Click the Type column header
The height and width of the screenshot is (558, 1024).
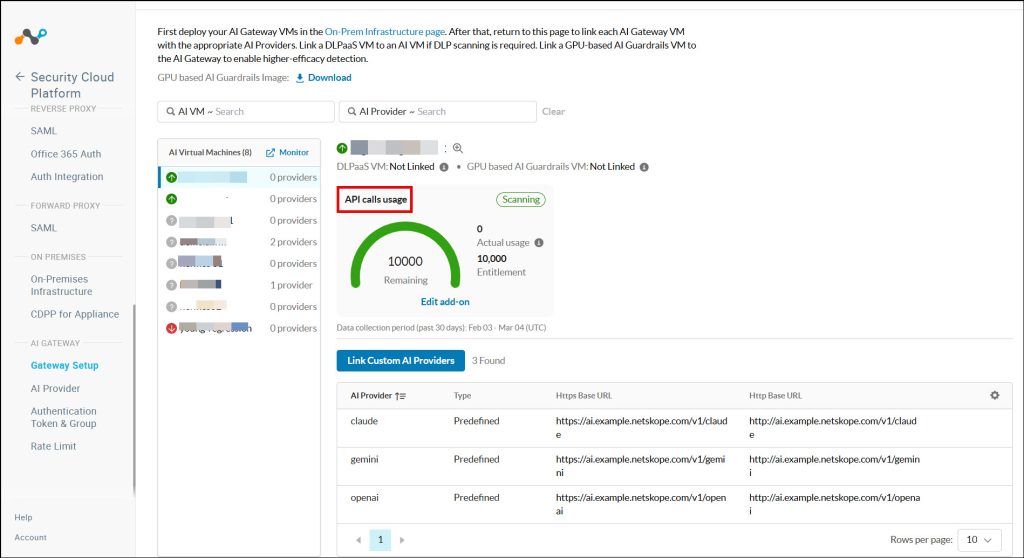click(462, 396)
